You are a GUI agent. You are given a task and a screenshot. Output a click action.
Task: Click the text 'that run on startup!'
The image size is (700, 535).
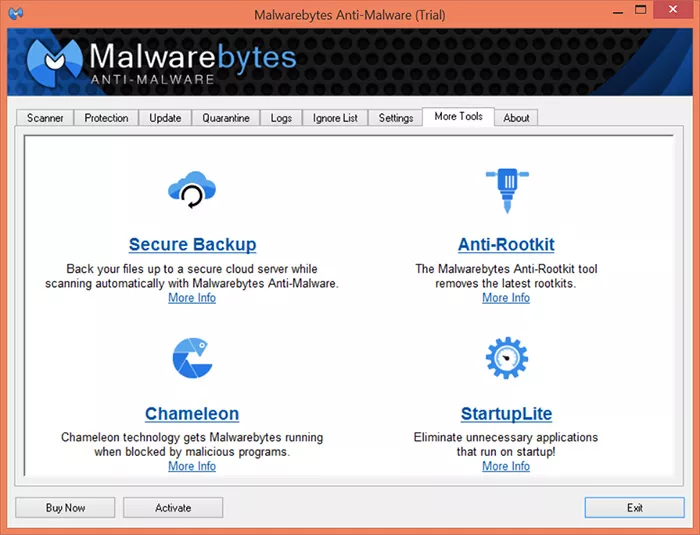506,451
